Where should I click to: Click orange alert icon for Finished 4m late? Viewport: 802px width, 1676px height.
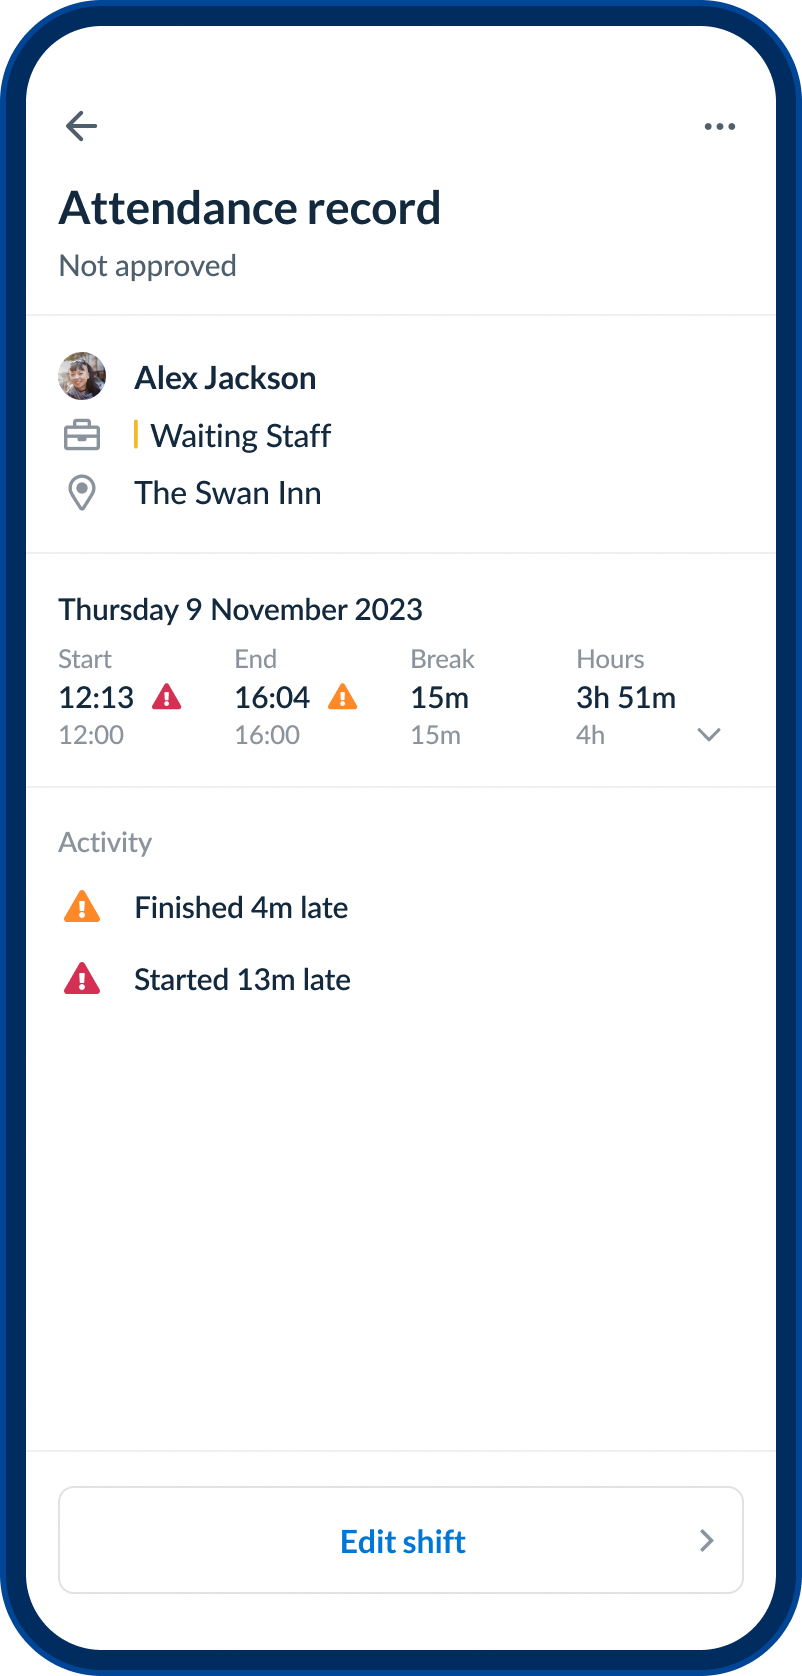(x=82, y=907)
